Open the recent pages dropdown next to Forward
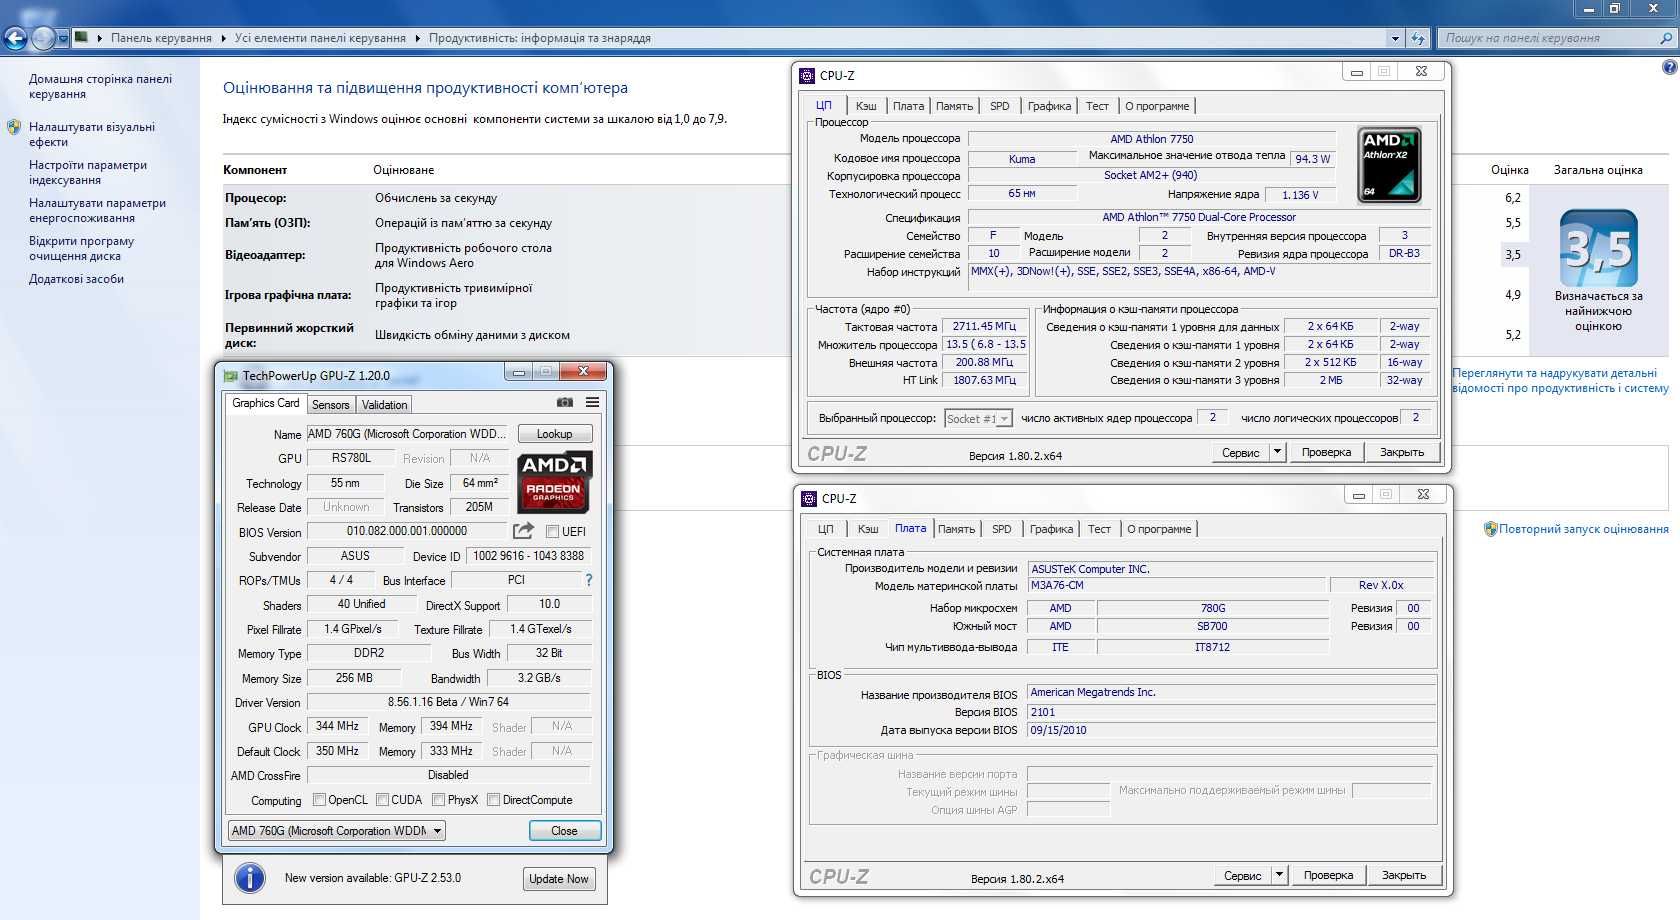 point(63,39)
